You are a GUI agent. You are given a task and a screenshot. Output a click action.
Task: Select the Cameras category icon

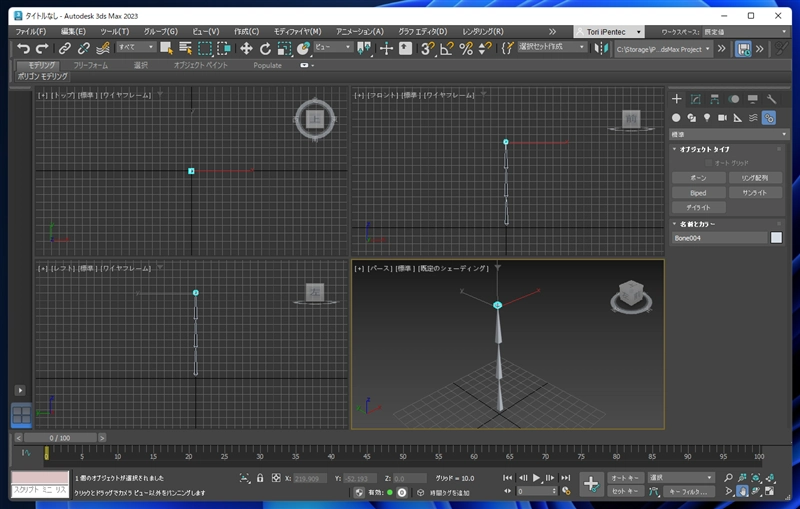(x=722, y=118)
